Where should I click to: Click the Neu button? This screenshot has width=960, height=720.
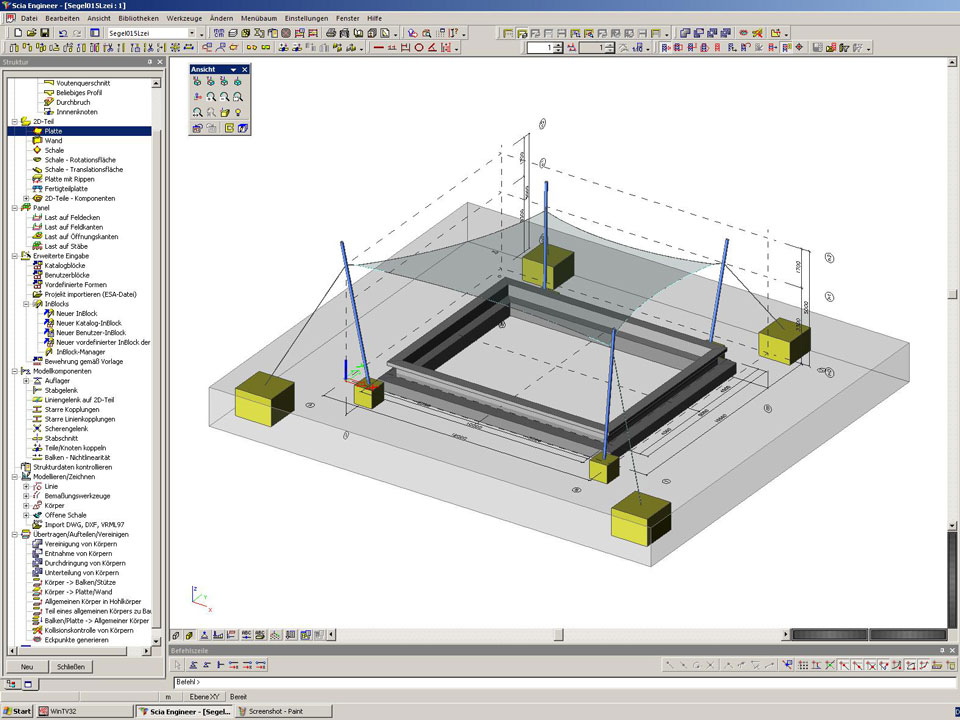click(27, 666)
